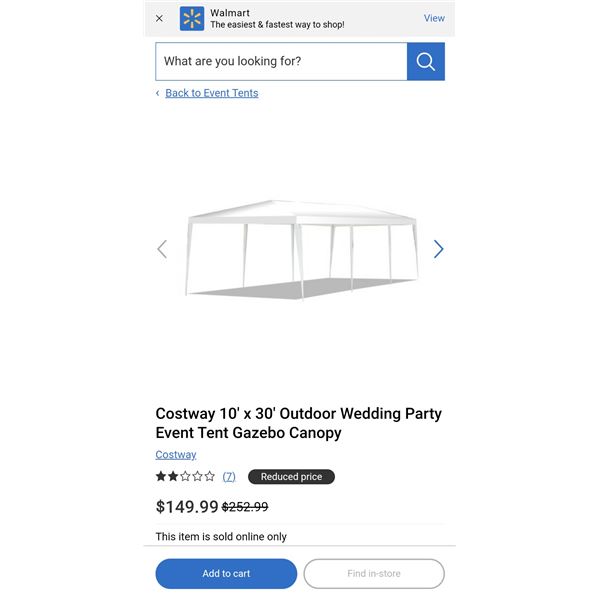
Task: Click the crossed-out $252.99 original price
Action: [245, 507]
